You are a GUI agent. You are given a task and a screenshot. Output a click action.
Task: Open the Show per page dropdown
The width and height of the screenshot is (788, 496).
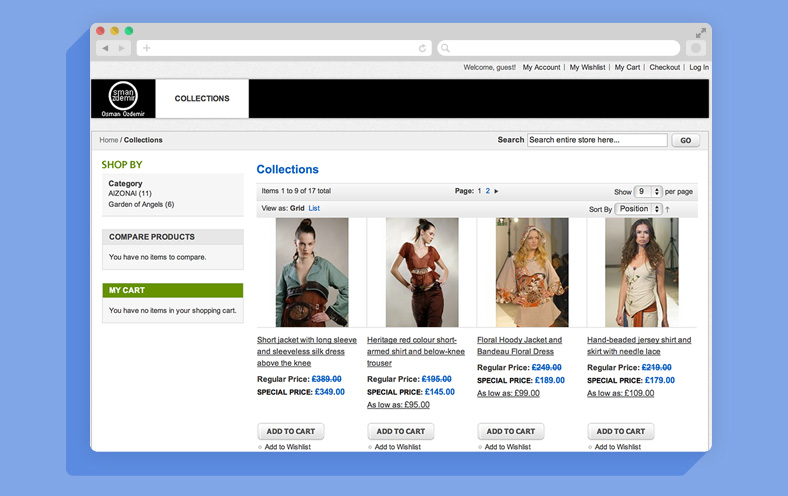click(648, 191)
